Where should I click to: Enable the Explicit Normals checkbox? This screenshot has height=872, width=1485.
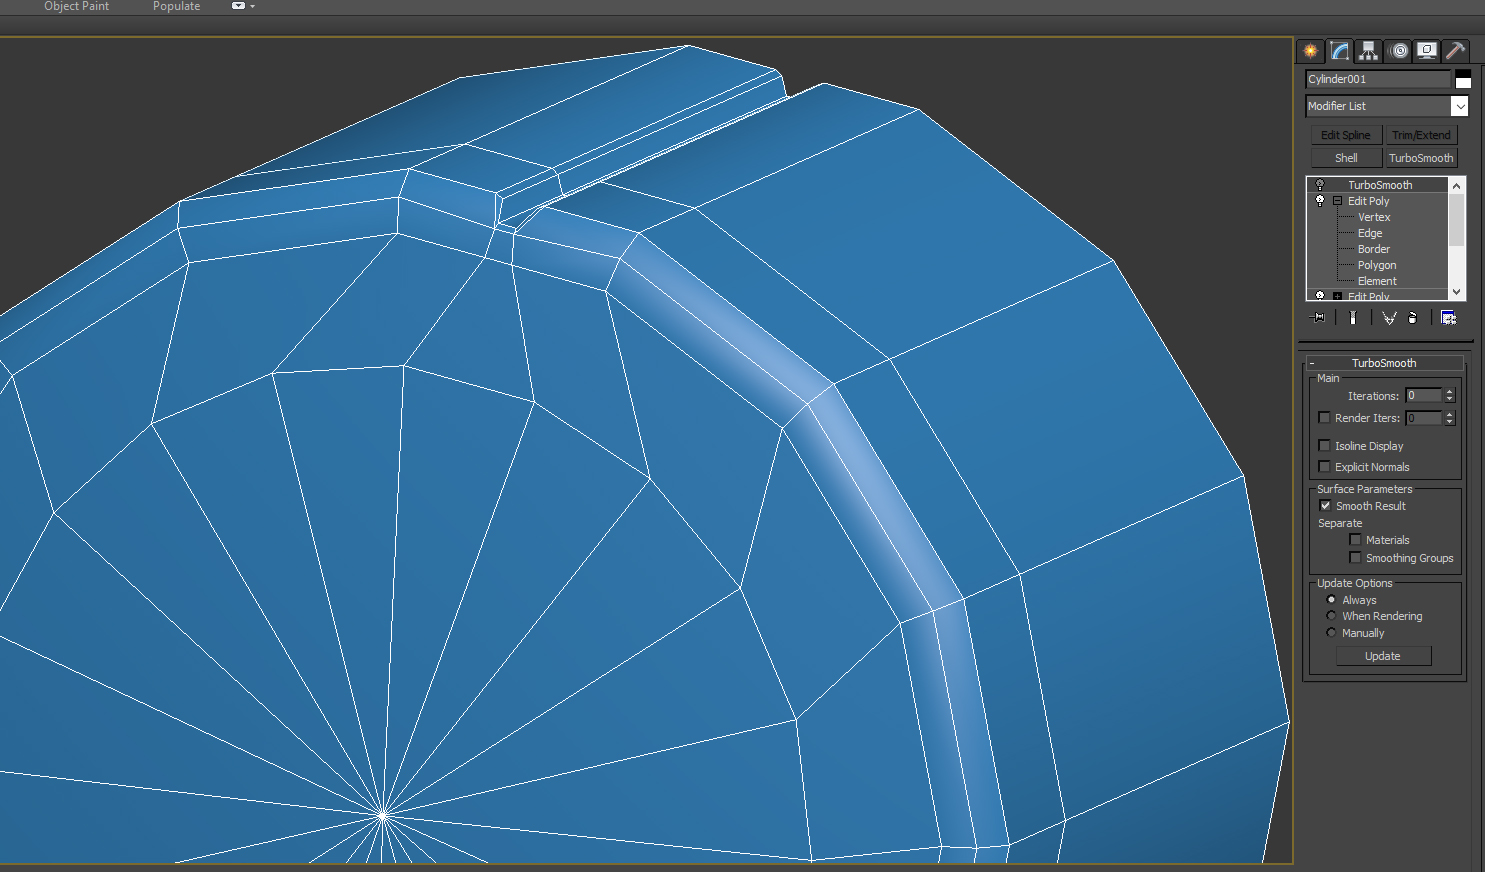(1324, 467)
